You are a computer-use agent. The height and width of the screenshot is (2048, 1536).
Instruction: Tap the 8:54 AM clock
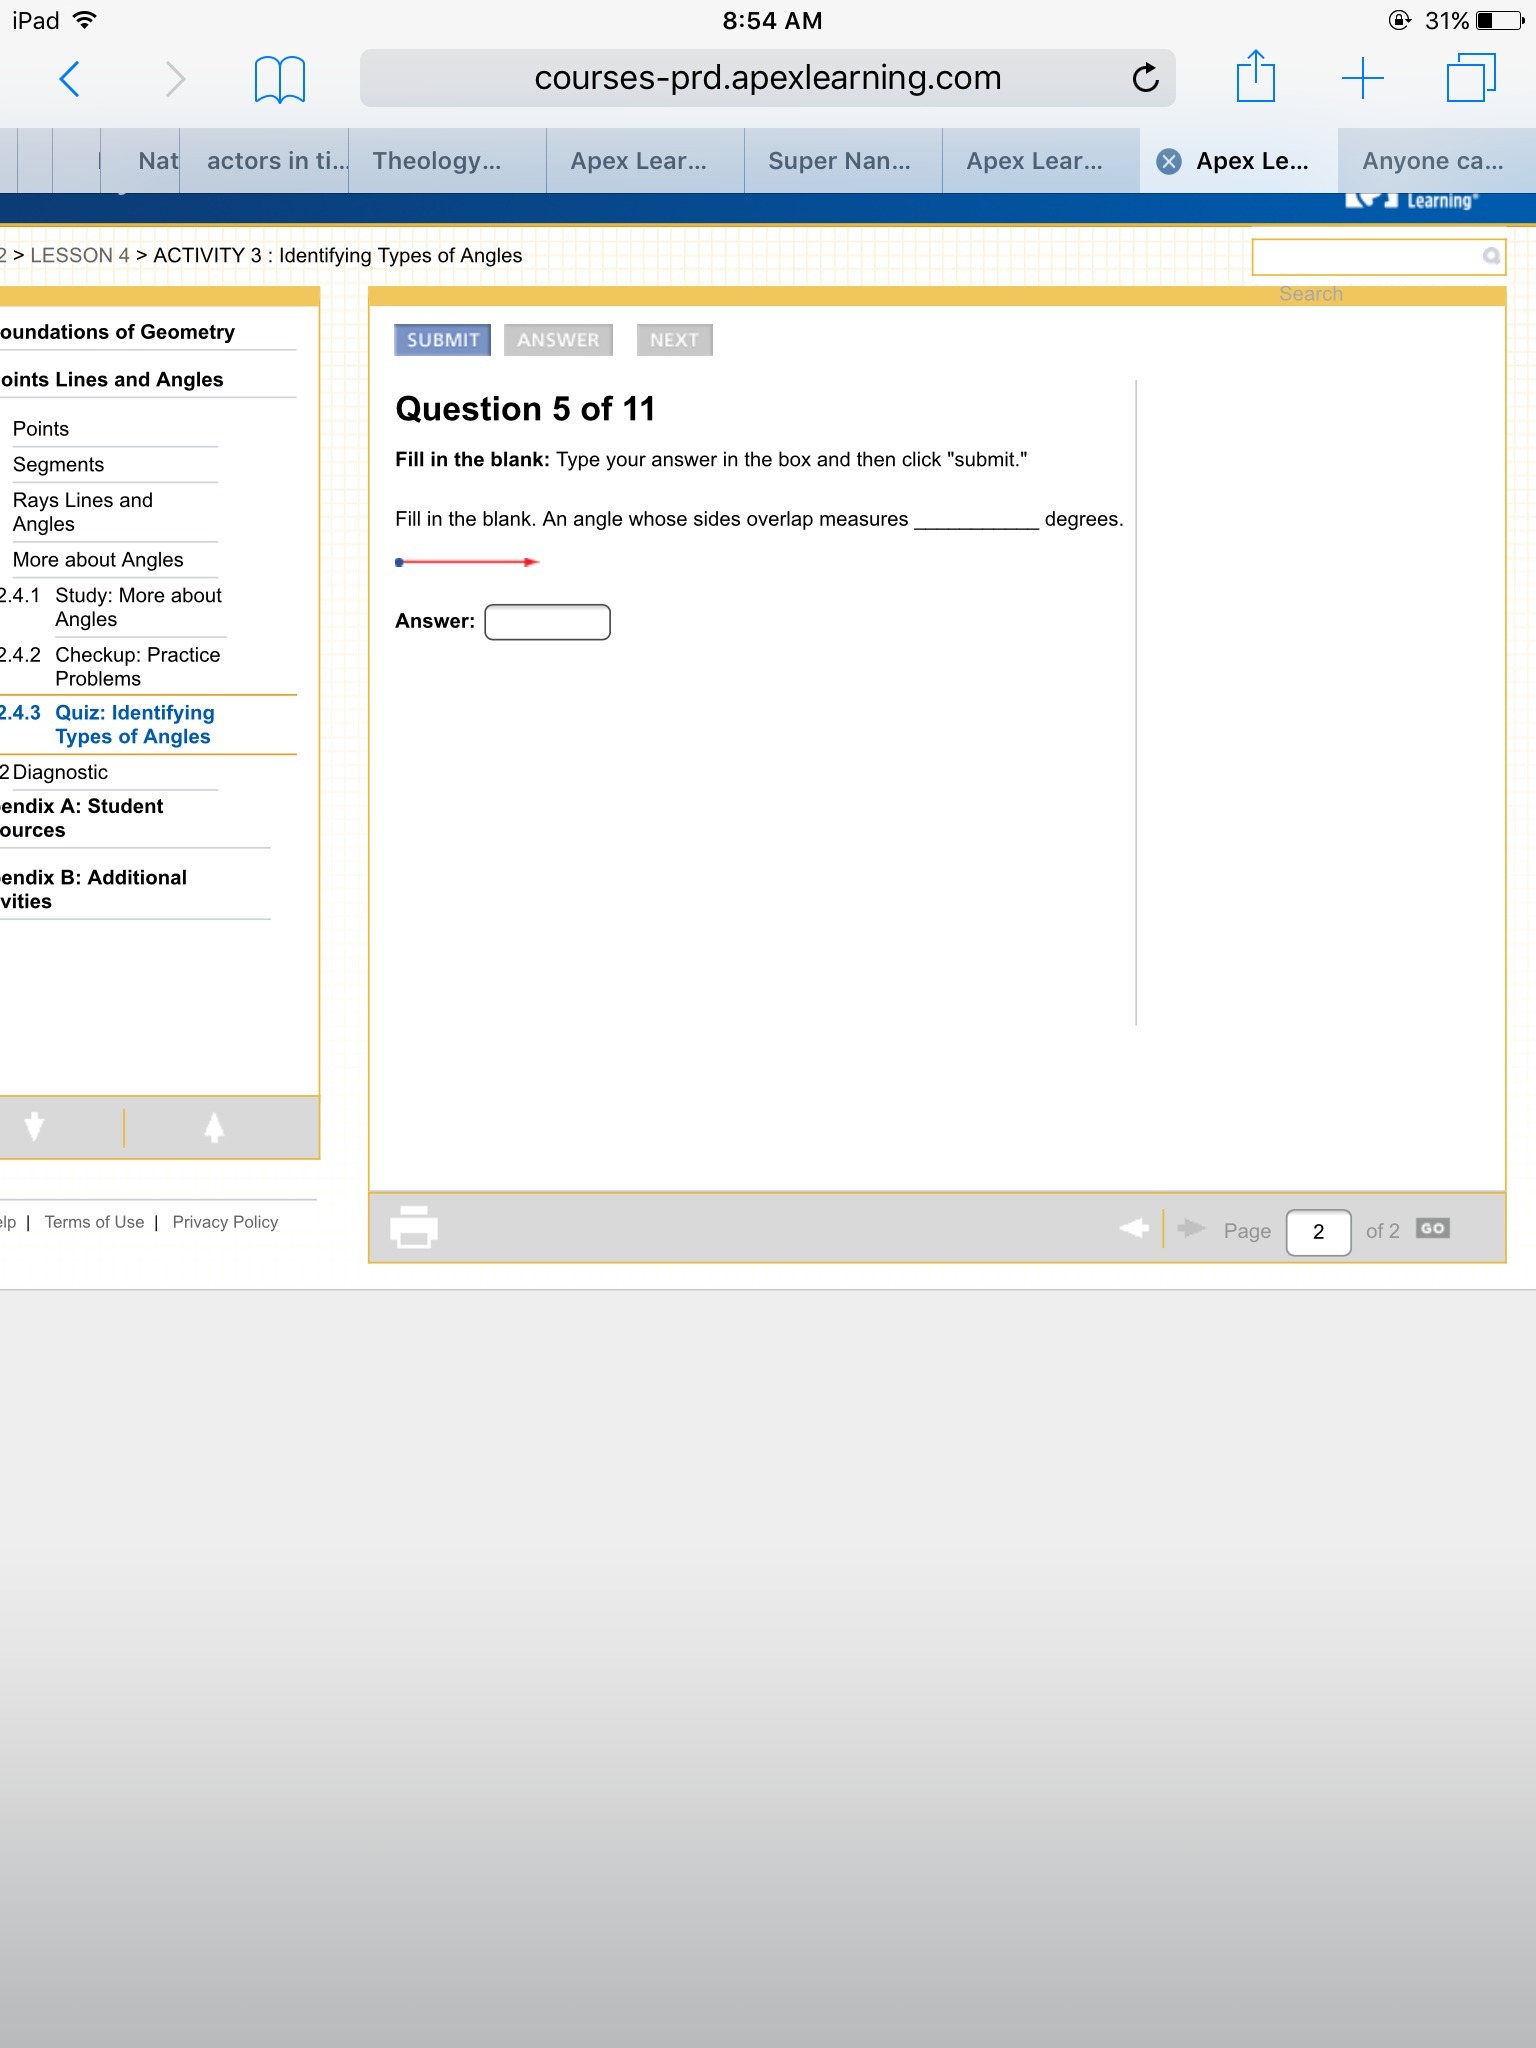[x=772, y=21]
